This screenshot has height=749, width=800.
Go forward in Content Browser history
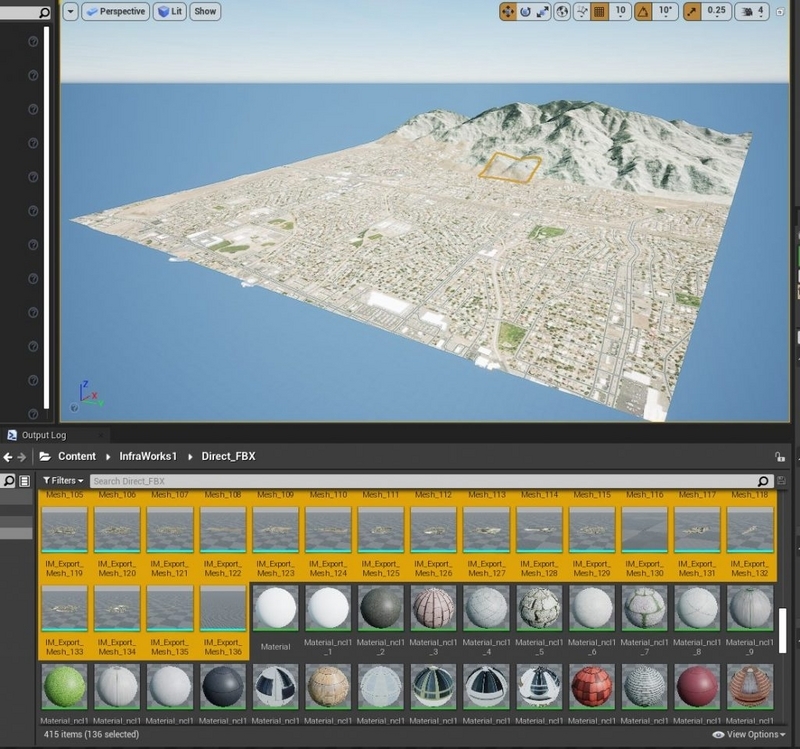(21, 457)
